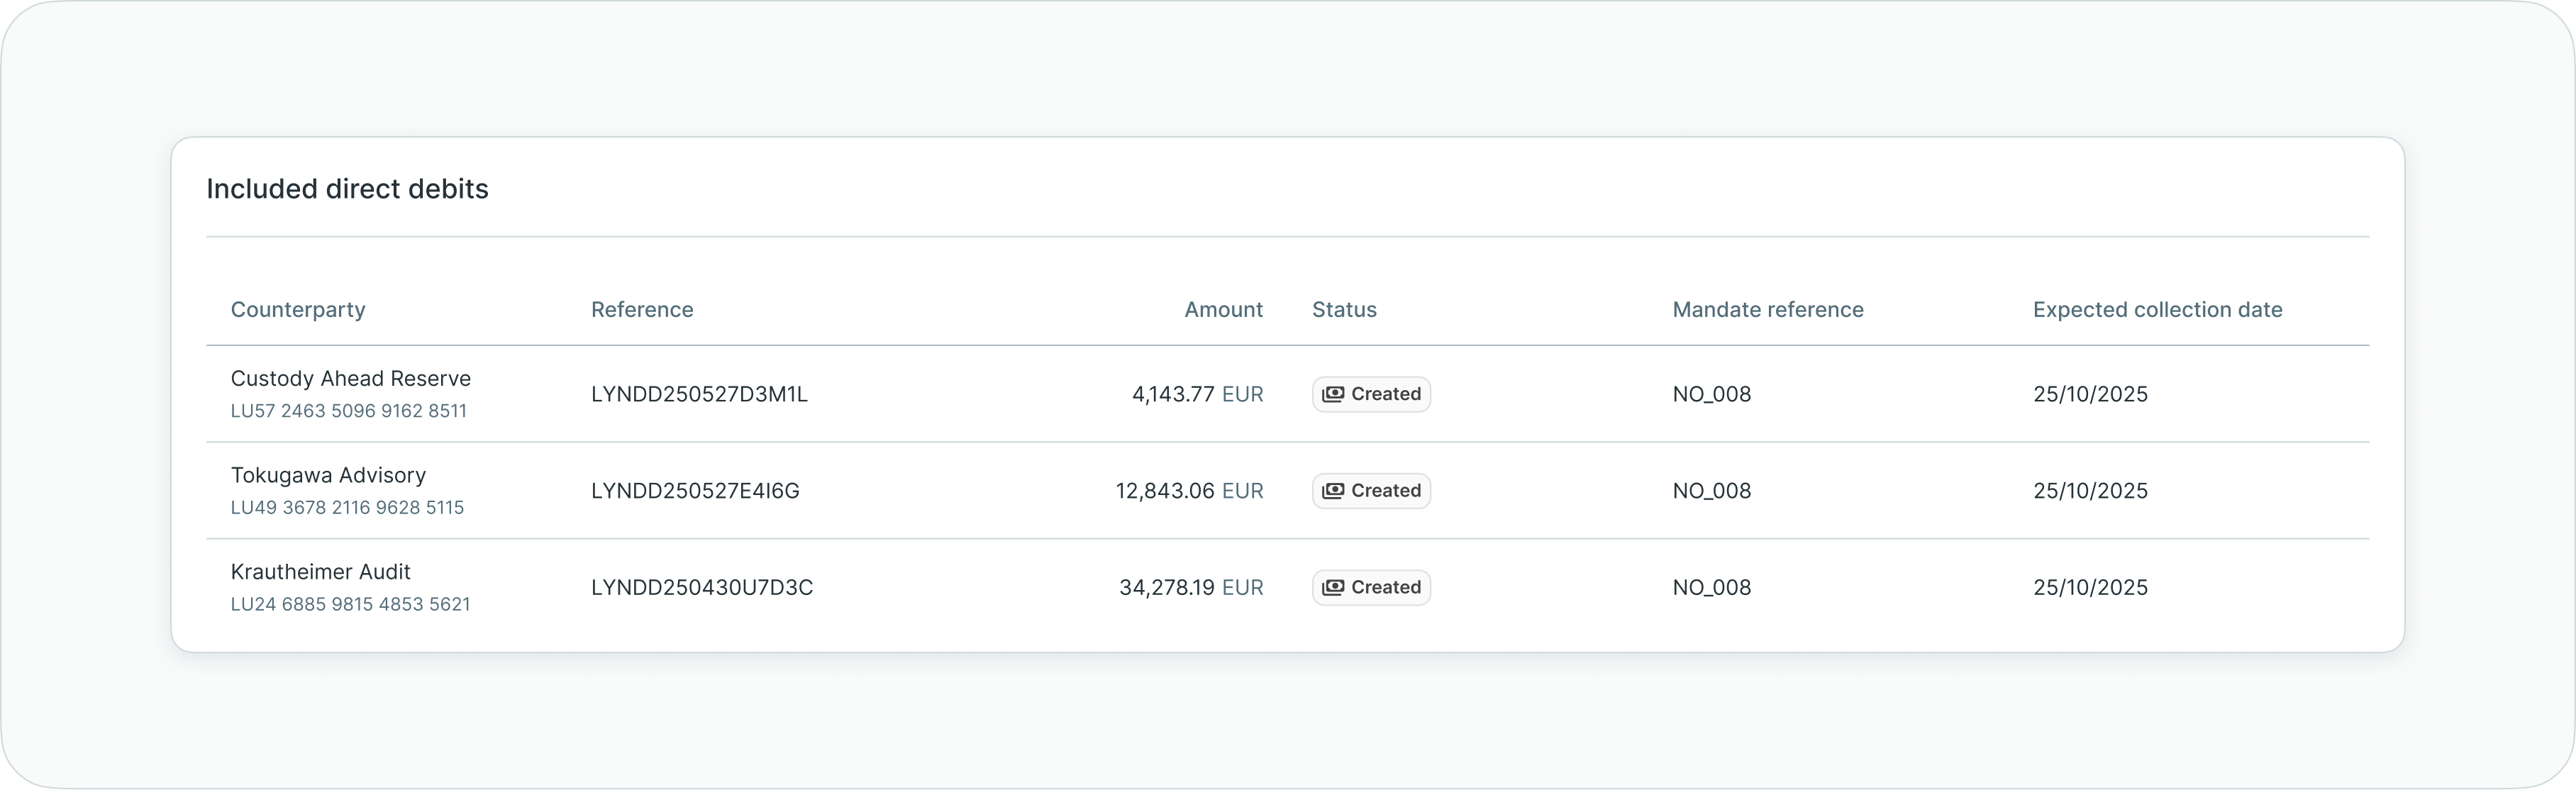The width and height of the screenshot is (2576, 790).
Task: Click reference LYNDD250527E4I6G
Action: 695,491
